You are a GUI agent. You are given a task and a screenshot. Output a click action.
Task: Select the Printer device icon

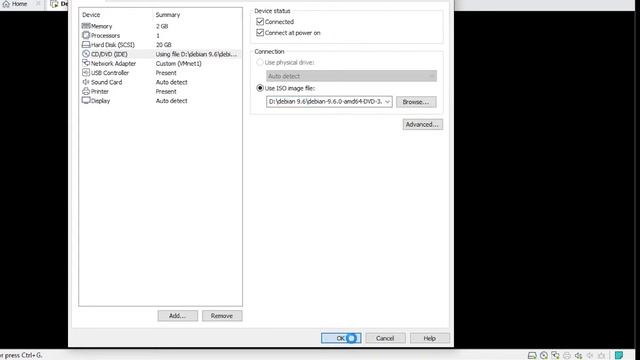point(86,91)
